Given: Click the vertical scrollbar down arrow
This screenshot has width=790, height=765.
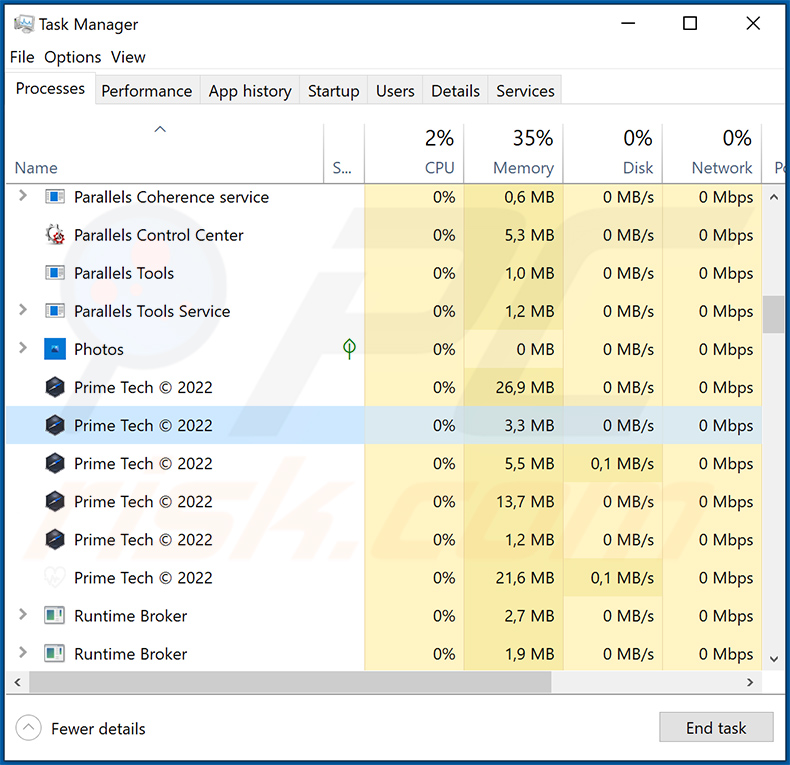Looking at the screenshot, I should (x=773, y=659).
